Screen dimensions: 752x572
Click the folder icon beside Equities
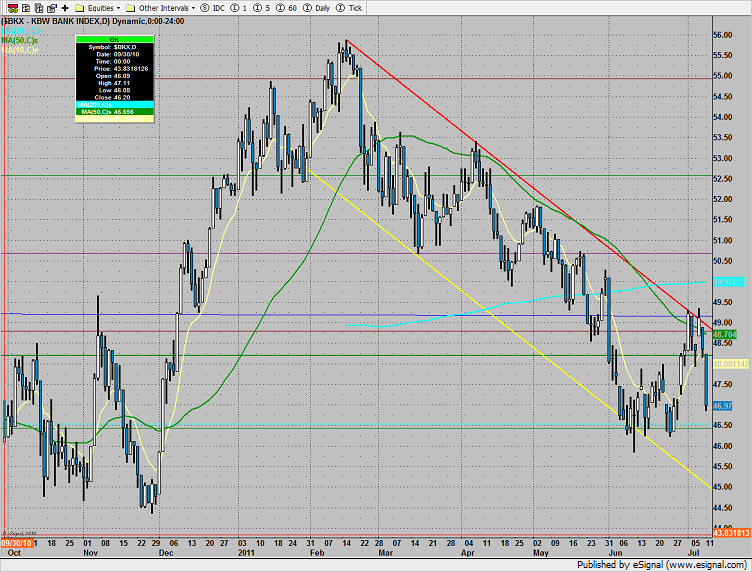click(x=80, y=8)
